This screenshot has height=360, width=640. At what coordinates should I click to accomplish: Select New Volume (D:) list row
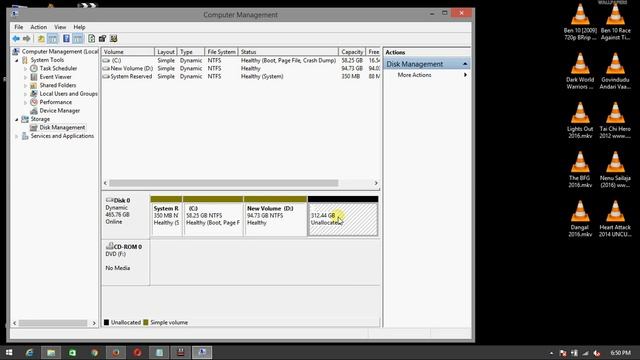click(x=241, y=69)
